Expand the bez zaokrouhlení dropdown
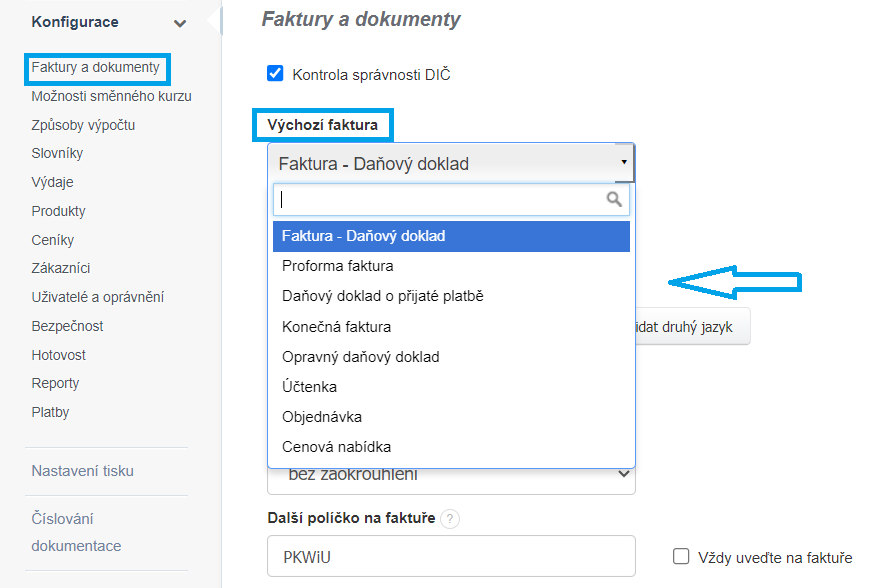Screen dimensions: 870x588 click(x=624, y=474)
